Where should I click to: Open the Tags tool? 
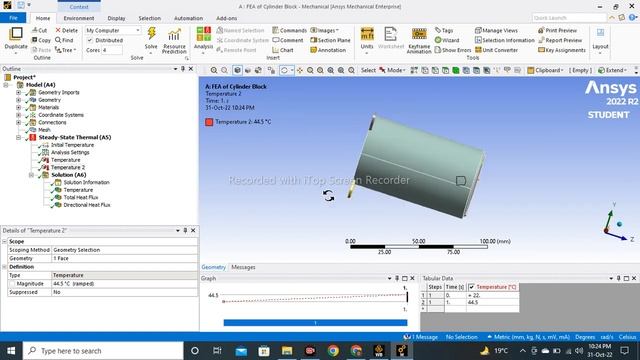click(444, 30)
